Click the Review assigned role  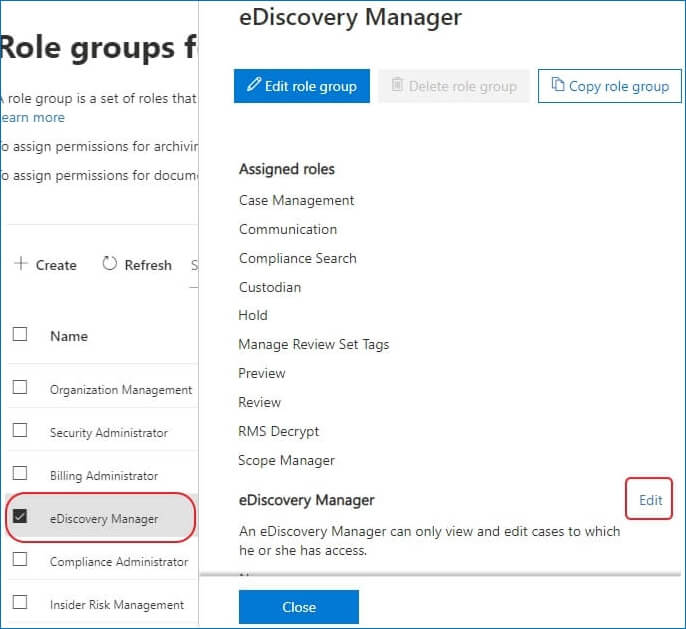[x=259, y=402]
